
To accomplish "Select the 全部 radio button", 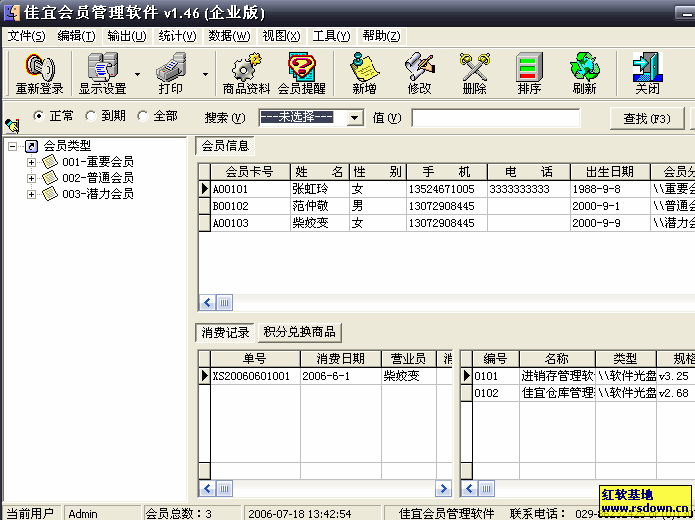I will [143, 116].
